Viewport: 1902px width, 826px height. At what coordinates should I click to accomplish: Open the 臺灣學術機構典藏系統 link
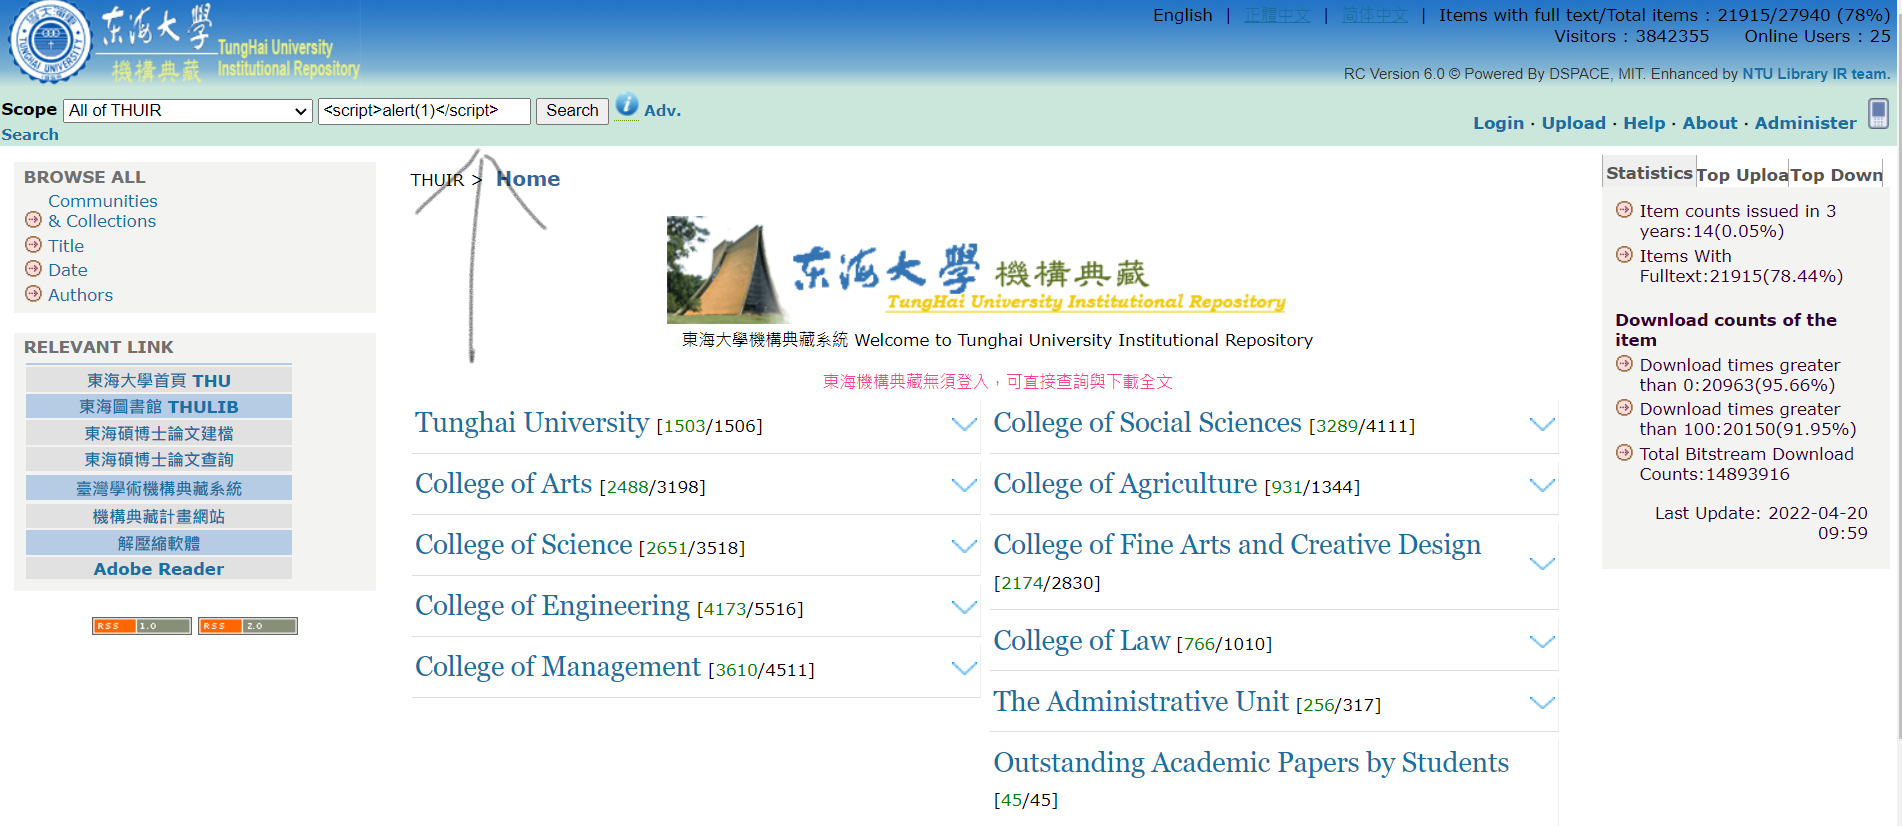(x=159, y=488)
